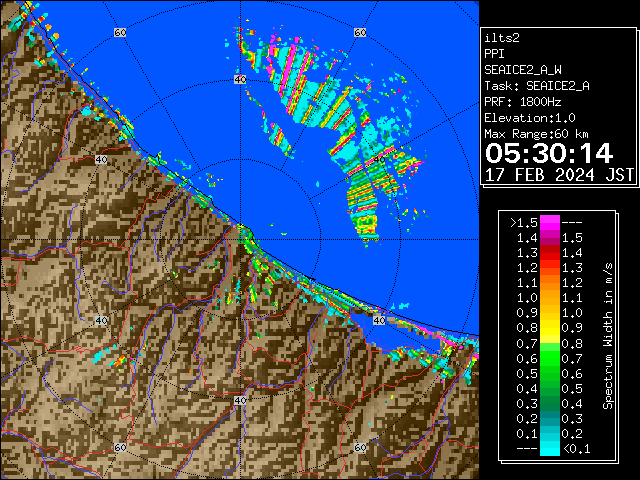This screenshot has width=640, height=480.
Task: Click the 40 km ring label due north of radar
Action: point(240,79)
